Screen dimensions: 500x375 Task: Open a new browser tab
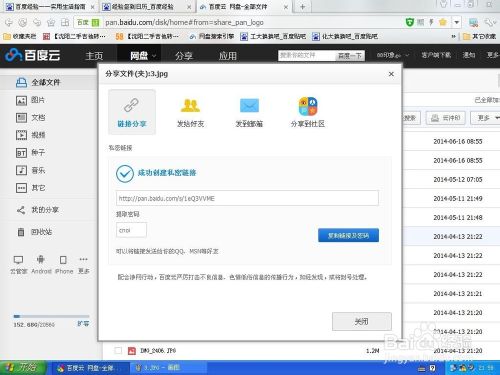303,7
